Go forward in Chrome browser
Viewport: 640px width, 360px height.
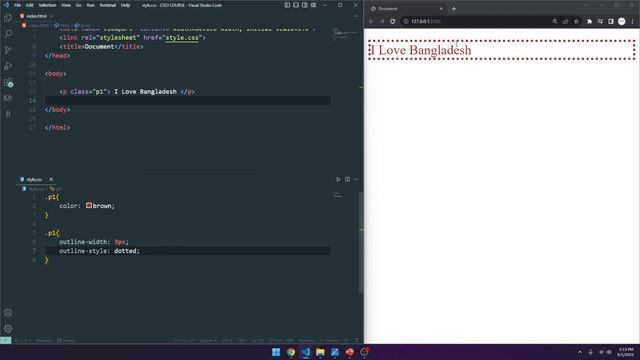382,21
